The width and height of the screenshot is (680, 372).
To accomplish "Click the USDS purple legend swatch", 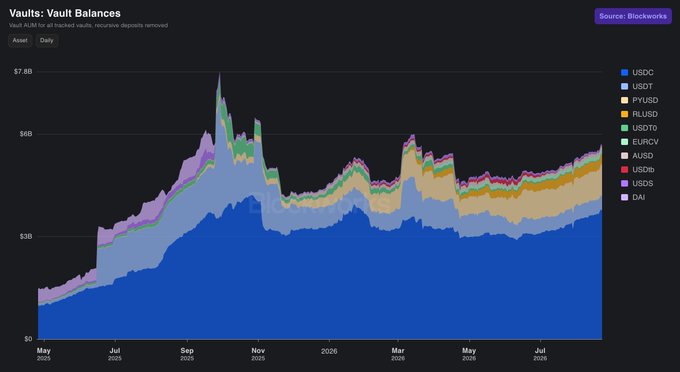I will (624, 183).
